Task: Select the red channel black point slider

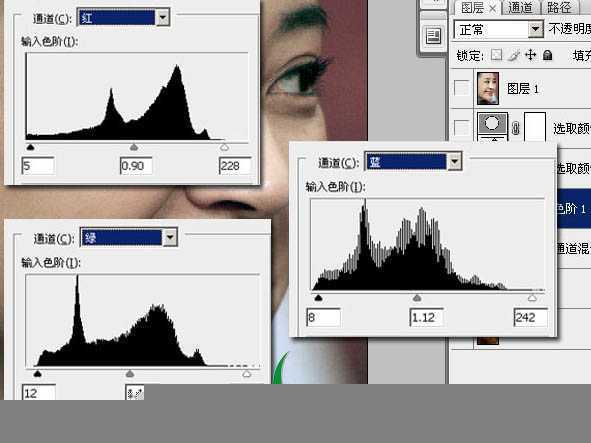Action: coord(31,147)
